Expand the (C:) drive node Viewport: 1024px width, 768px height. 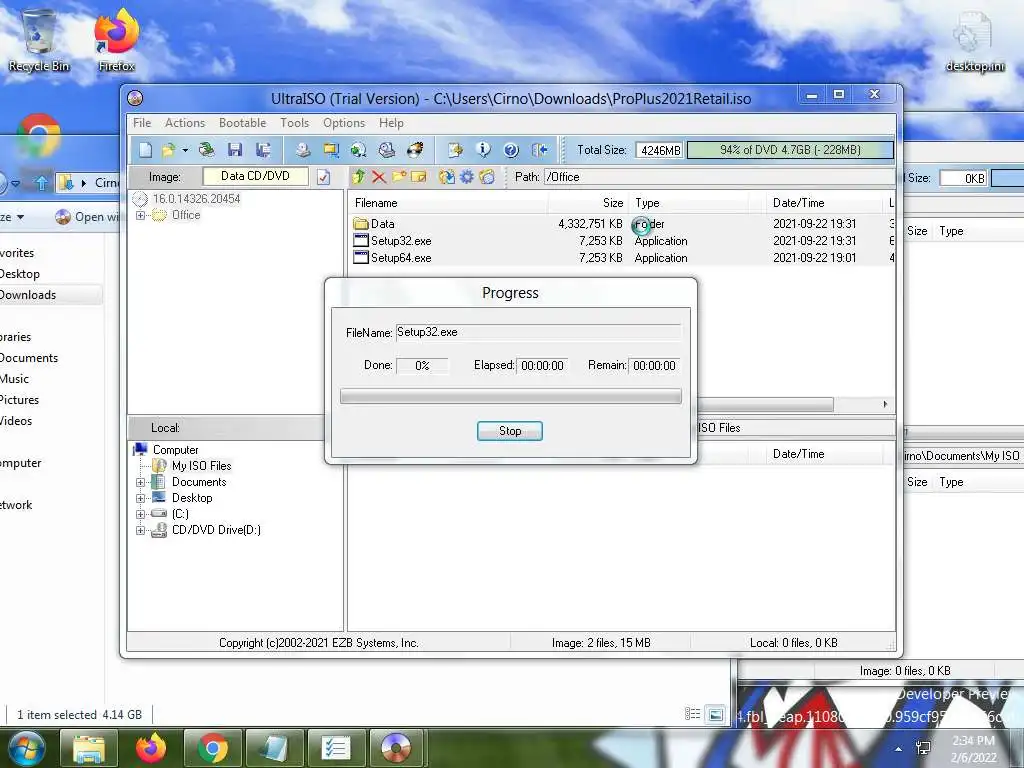(140, 515)
